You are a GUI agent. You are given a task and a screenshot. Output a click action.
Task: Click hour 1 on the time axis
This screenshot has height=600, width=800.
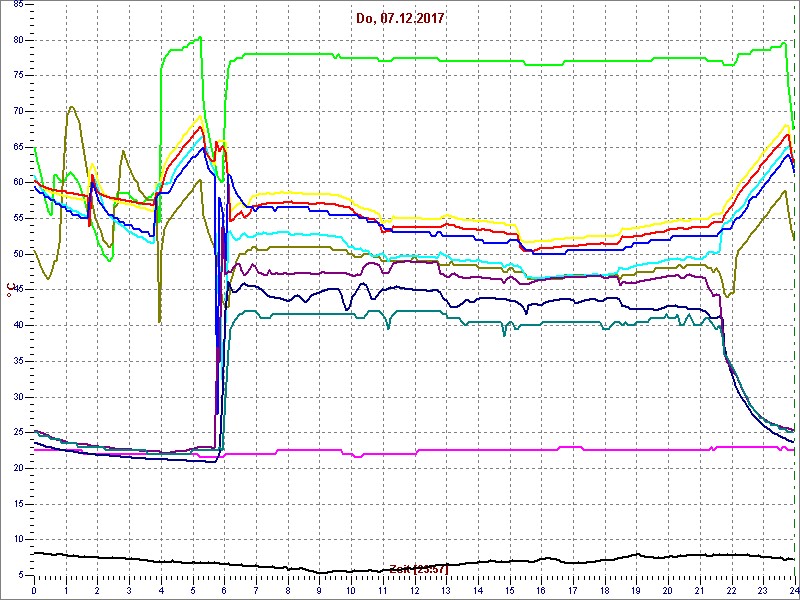pos(66,590)
